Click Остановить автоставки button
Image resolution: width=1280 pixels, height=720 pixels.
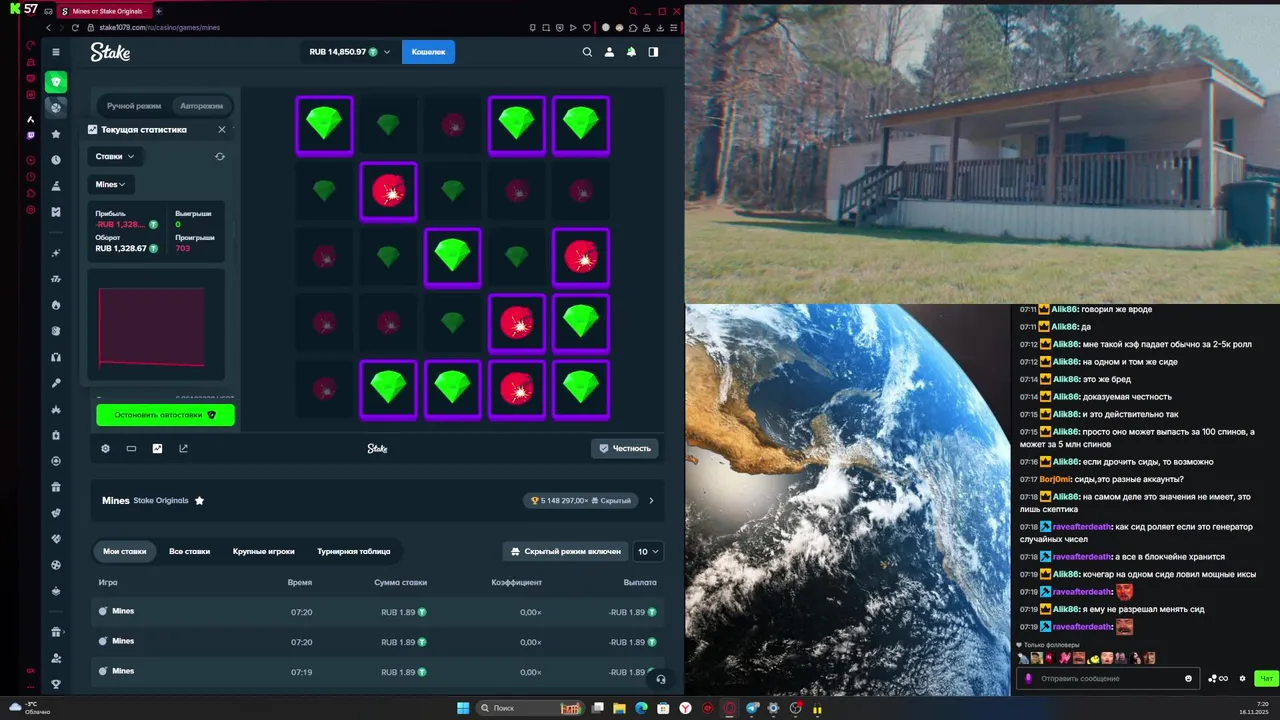click(x=165, y=414)
